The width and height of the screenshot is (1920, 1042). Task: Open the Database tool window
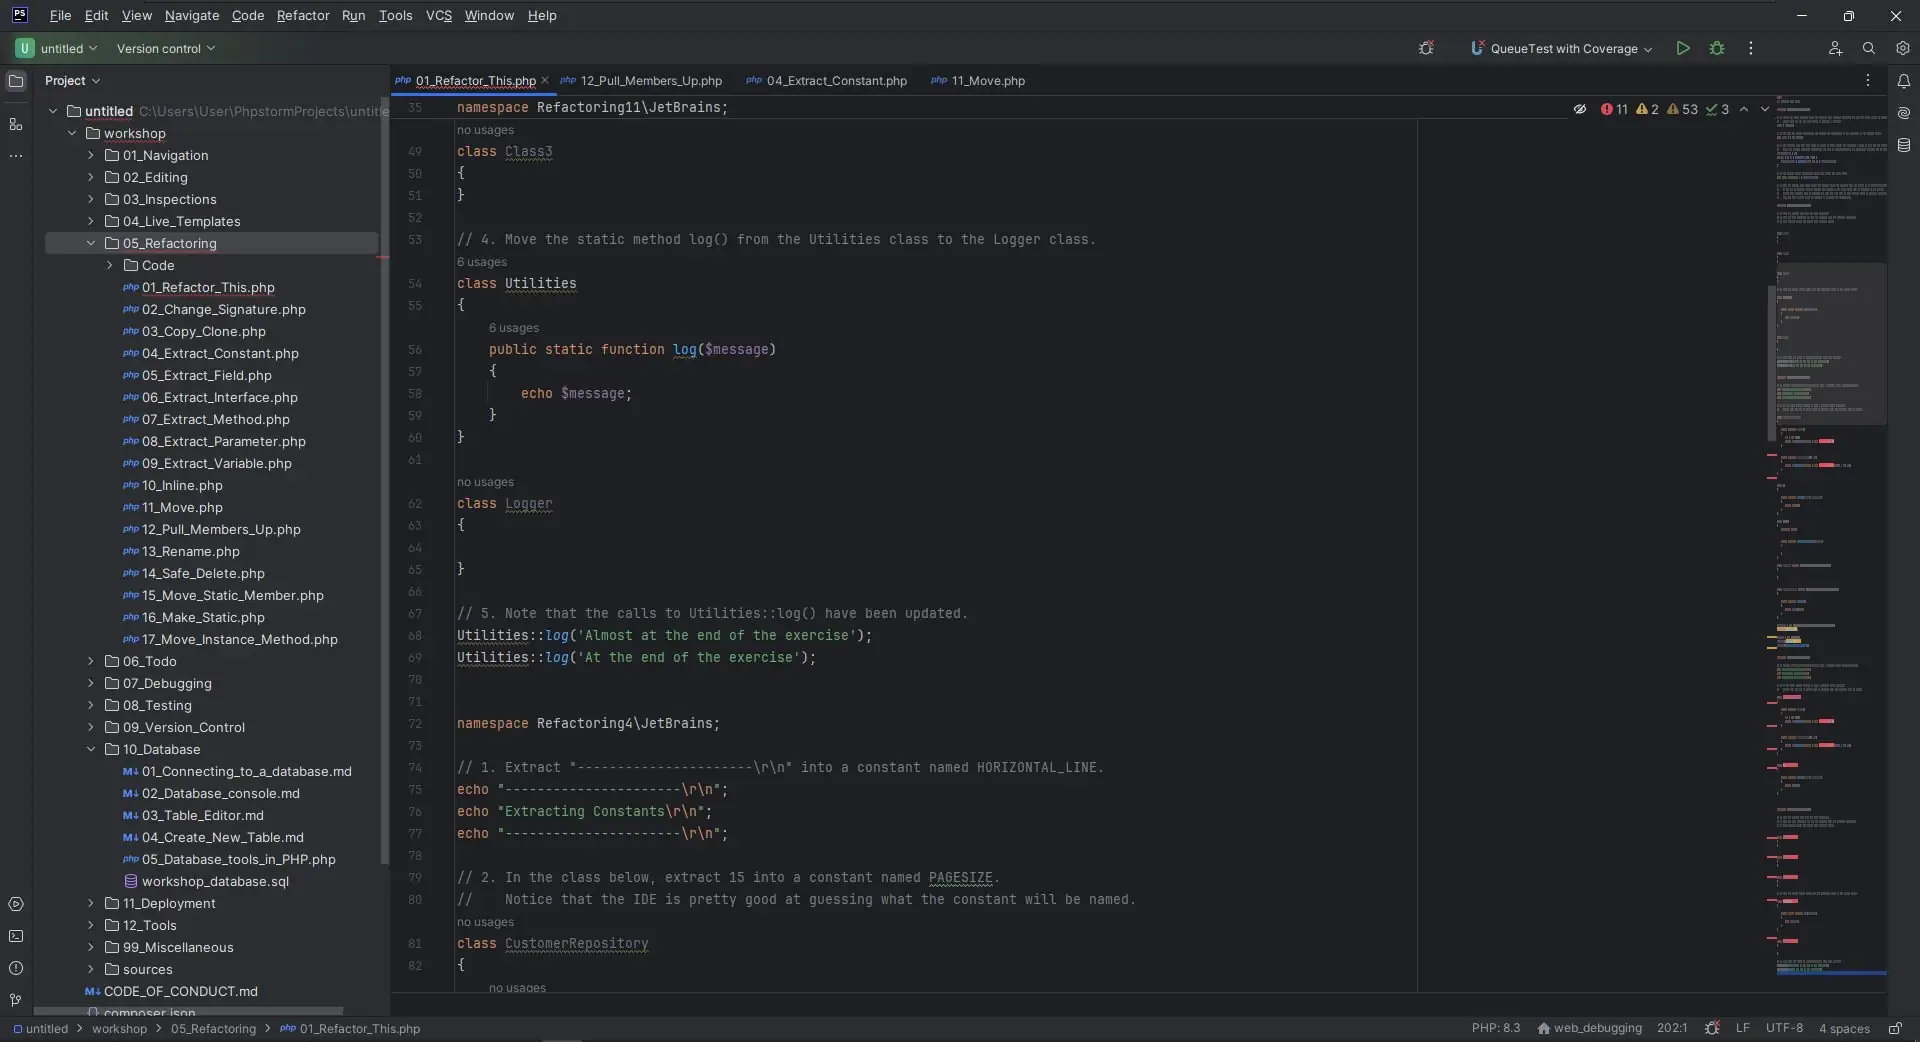pos(1903,145)
